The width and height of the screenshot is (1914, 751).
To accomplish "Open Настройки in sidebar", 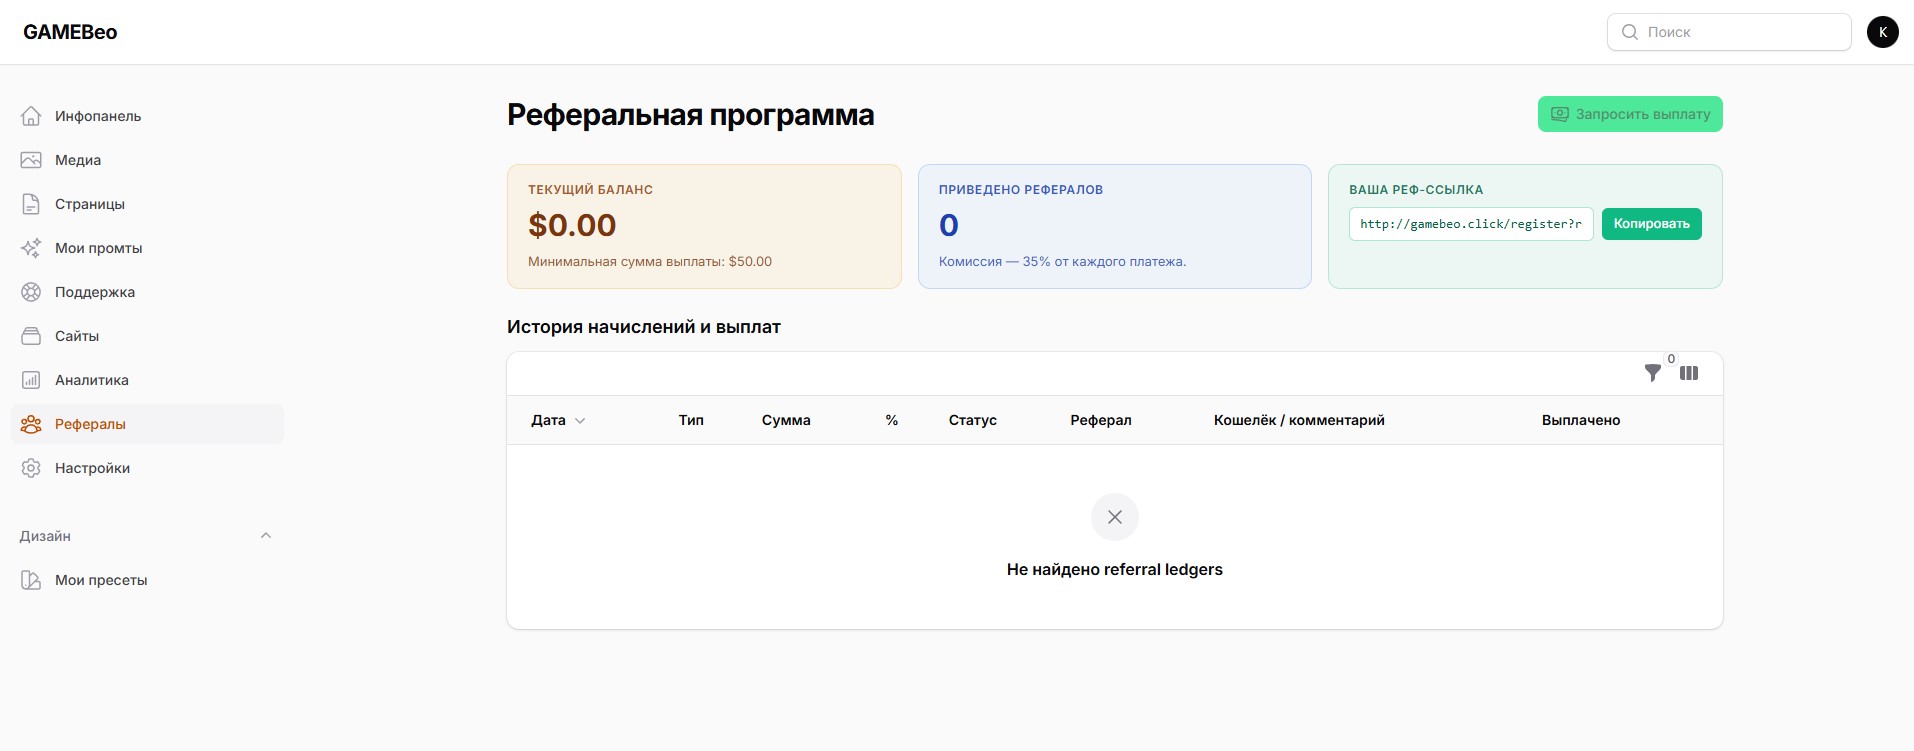I will pyautogui.click(x=147, y=468).
